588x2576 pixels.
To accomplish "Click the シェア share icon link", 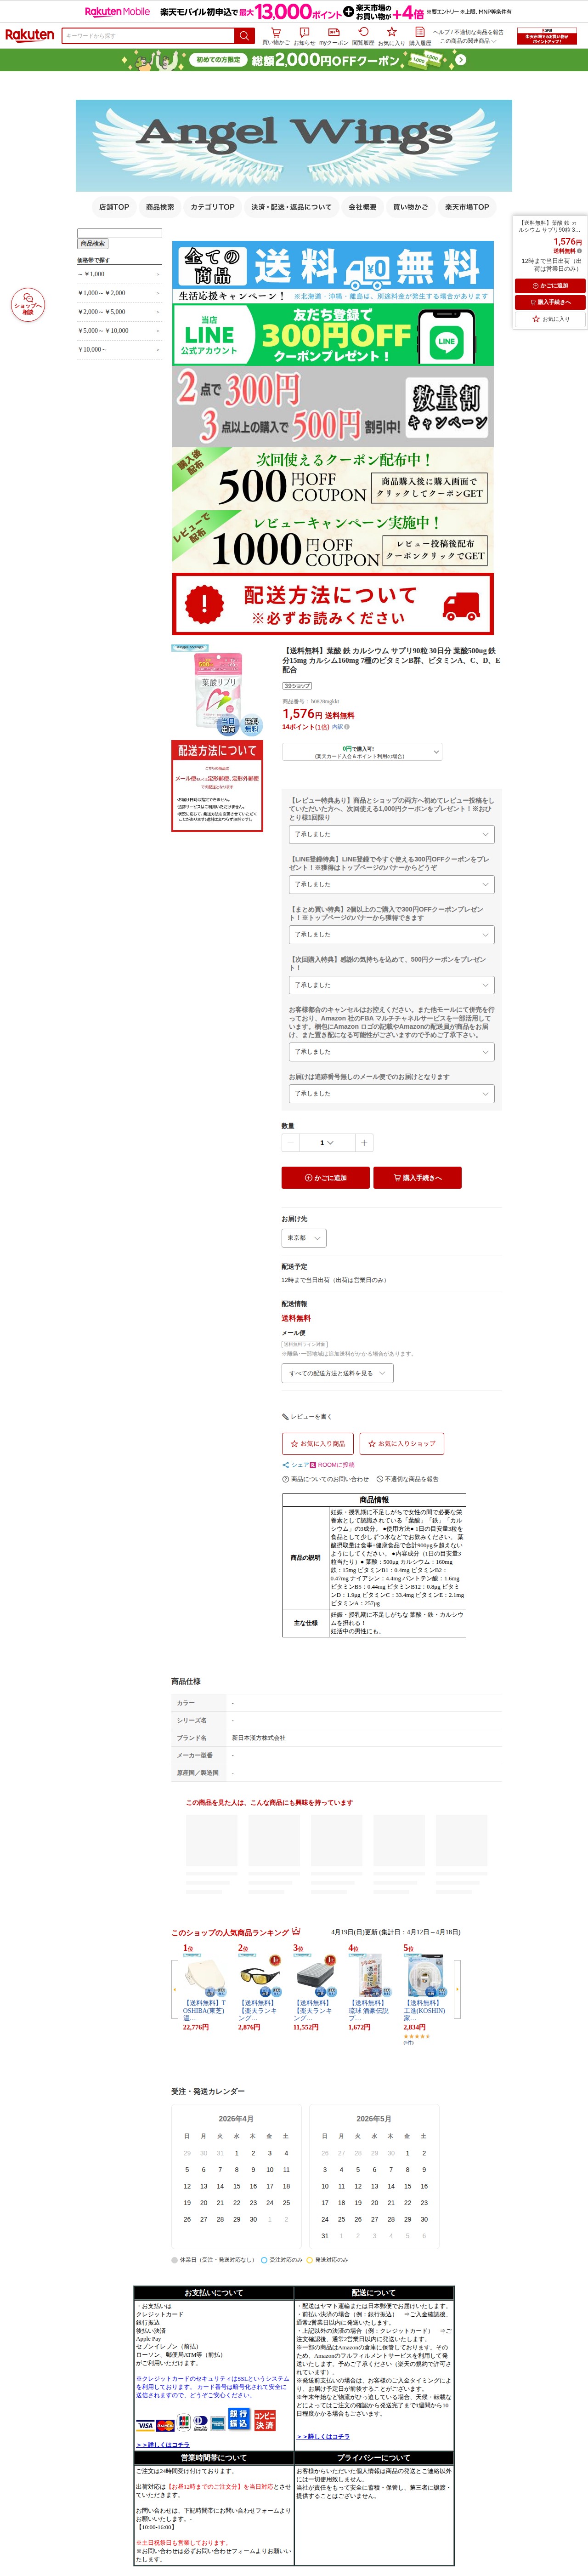I will tap(296, 1464).
